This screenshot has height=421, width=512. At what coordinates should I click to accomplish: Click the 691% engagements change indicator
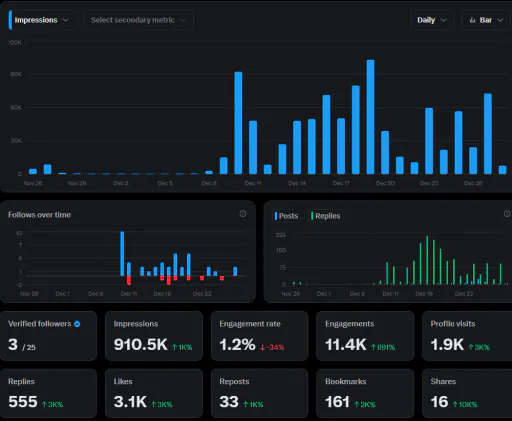pos(383,347)
